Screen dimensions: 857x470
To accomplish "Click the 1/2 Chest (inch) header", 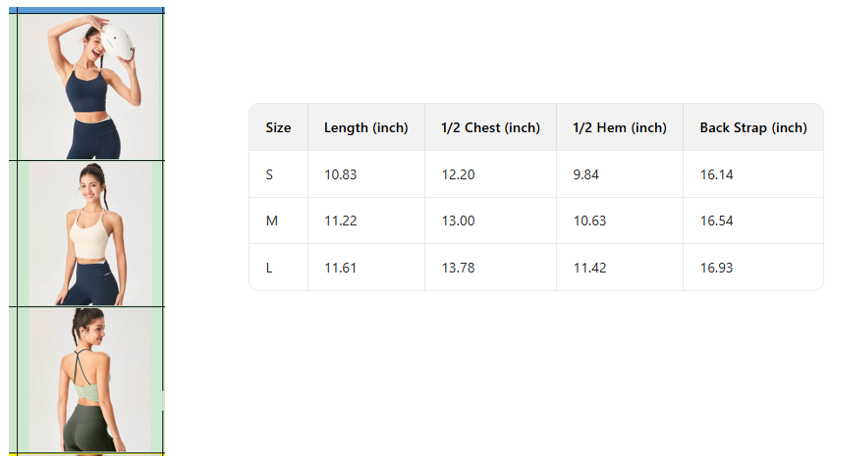I will (x=490, y=128).
